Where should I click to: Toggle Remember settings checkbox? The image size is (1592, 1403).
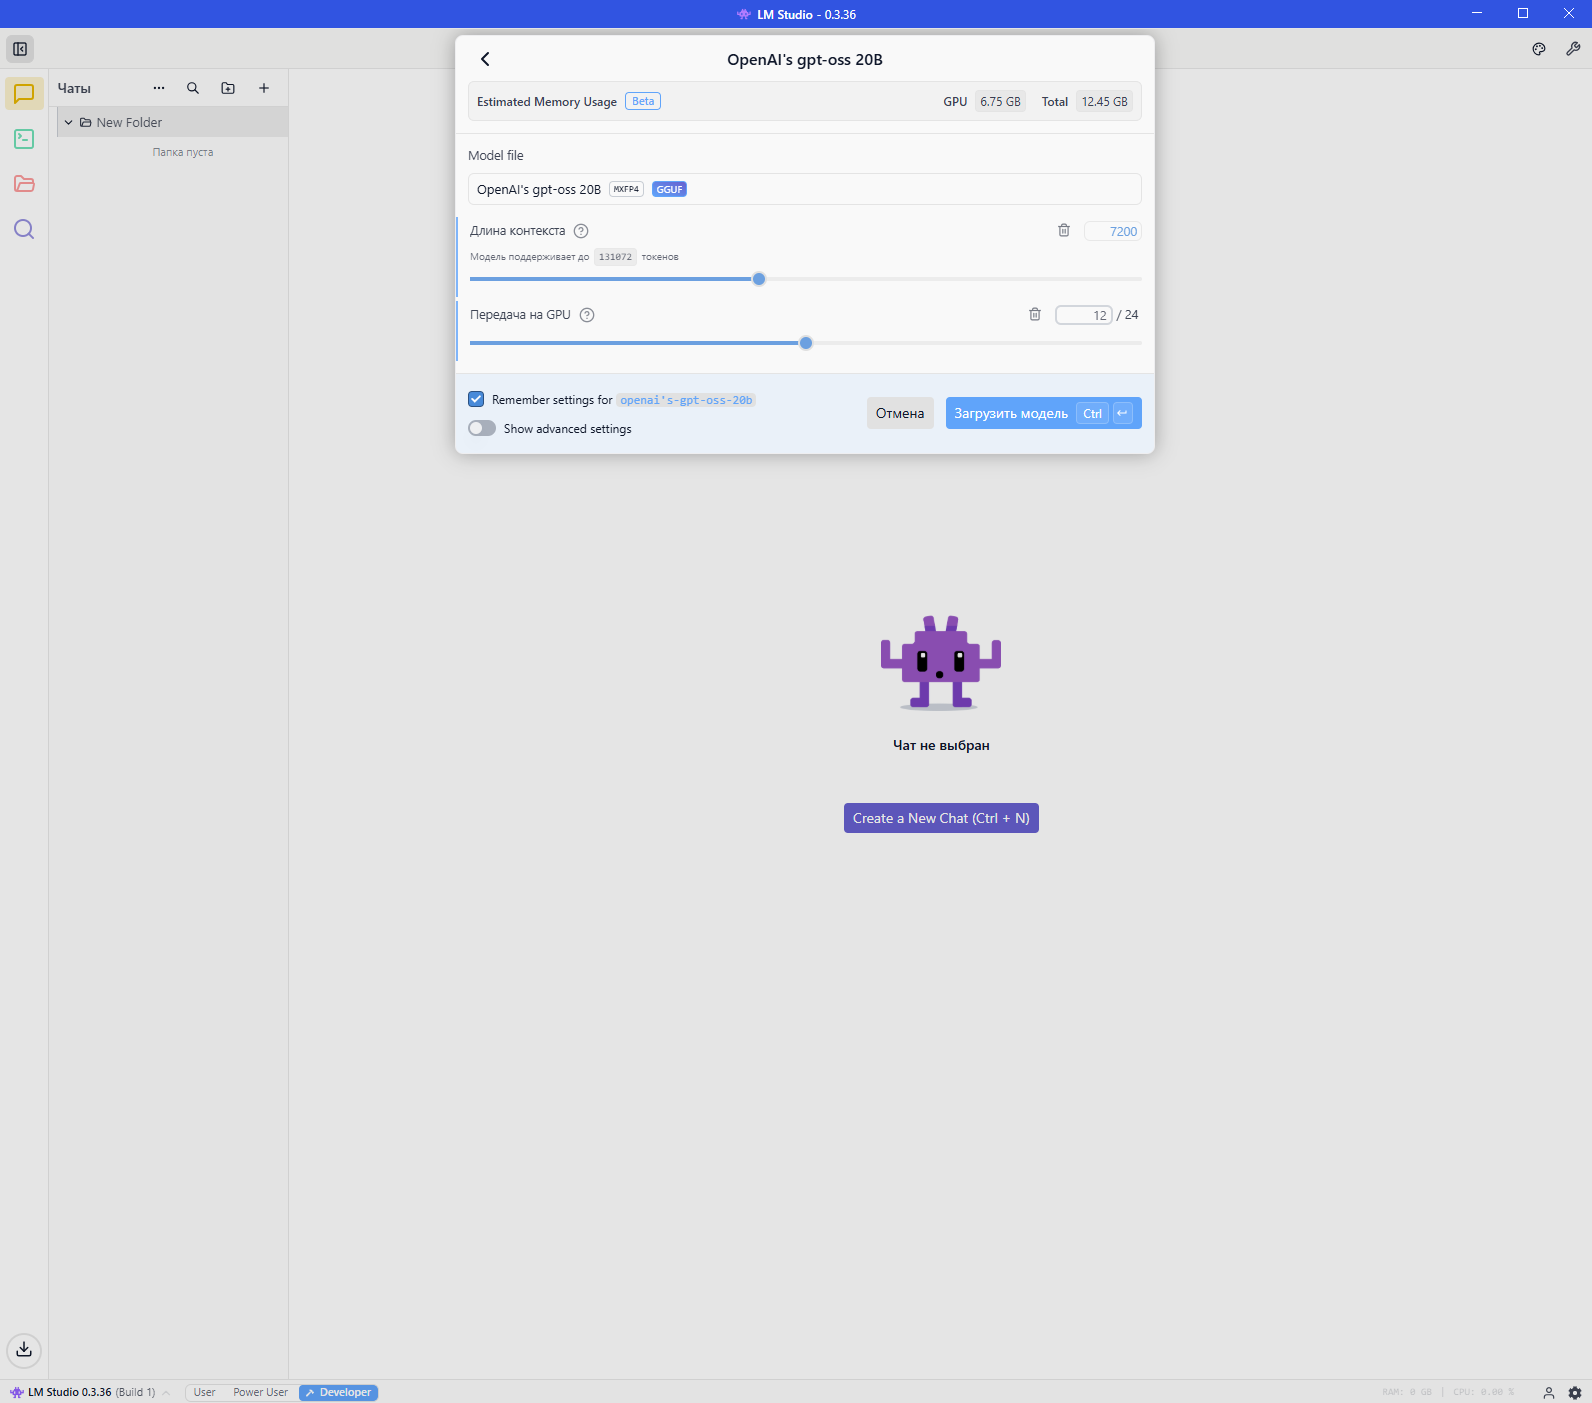476,399
